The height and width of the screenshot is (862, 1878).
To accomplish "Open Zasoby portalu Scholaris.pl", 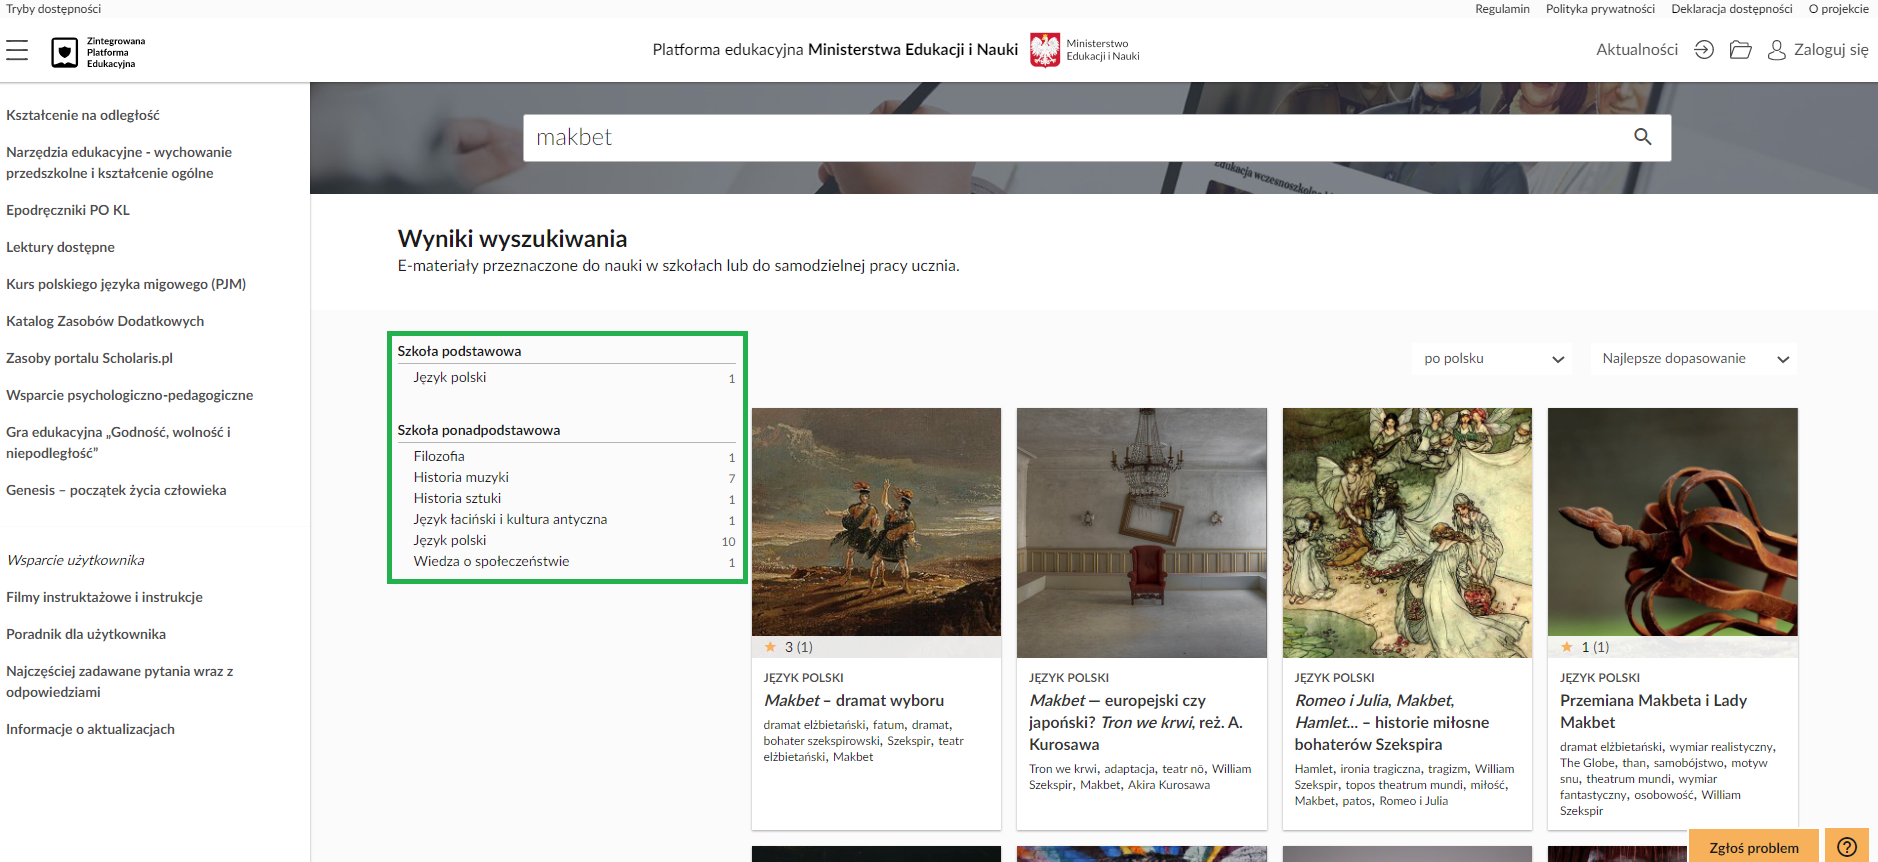I will (x=89, y=358).
